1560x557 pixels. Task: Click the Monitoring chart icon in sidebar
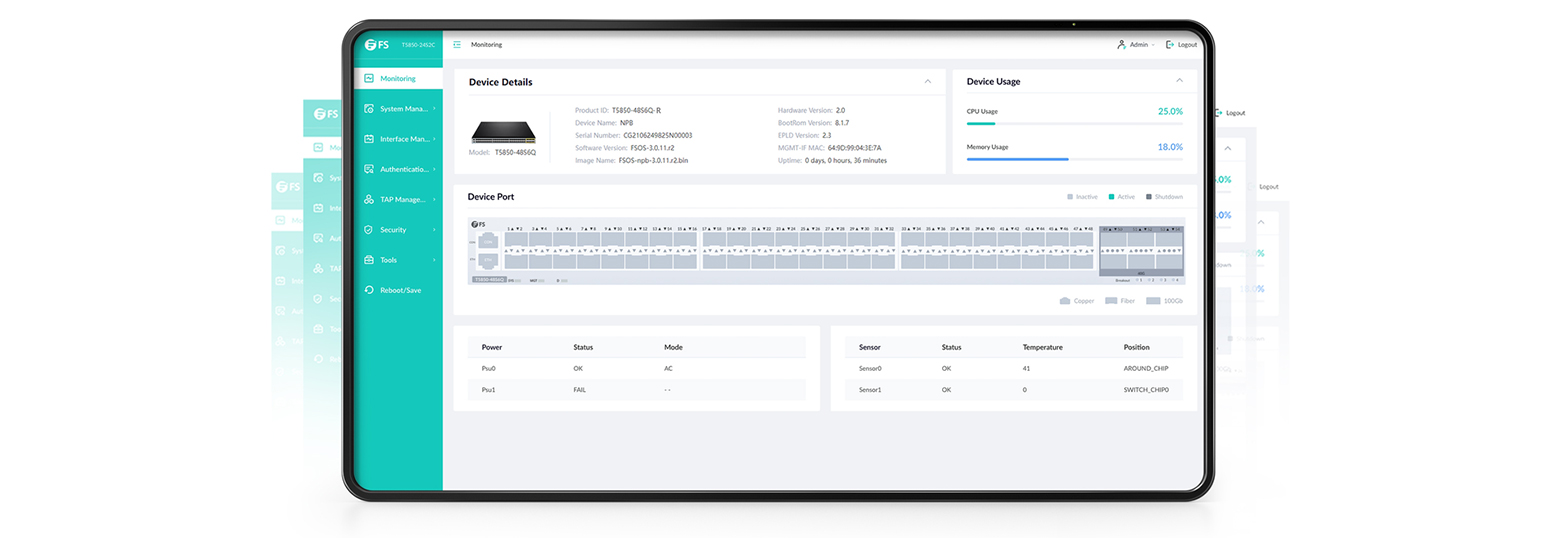tap(369, 78)
